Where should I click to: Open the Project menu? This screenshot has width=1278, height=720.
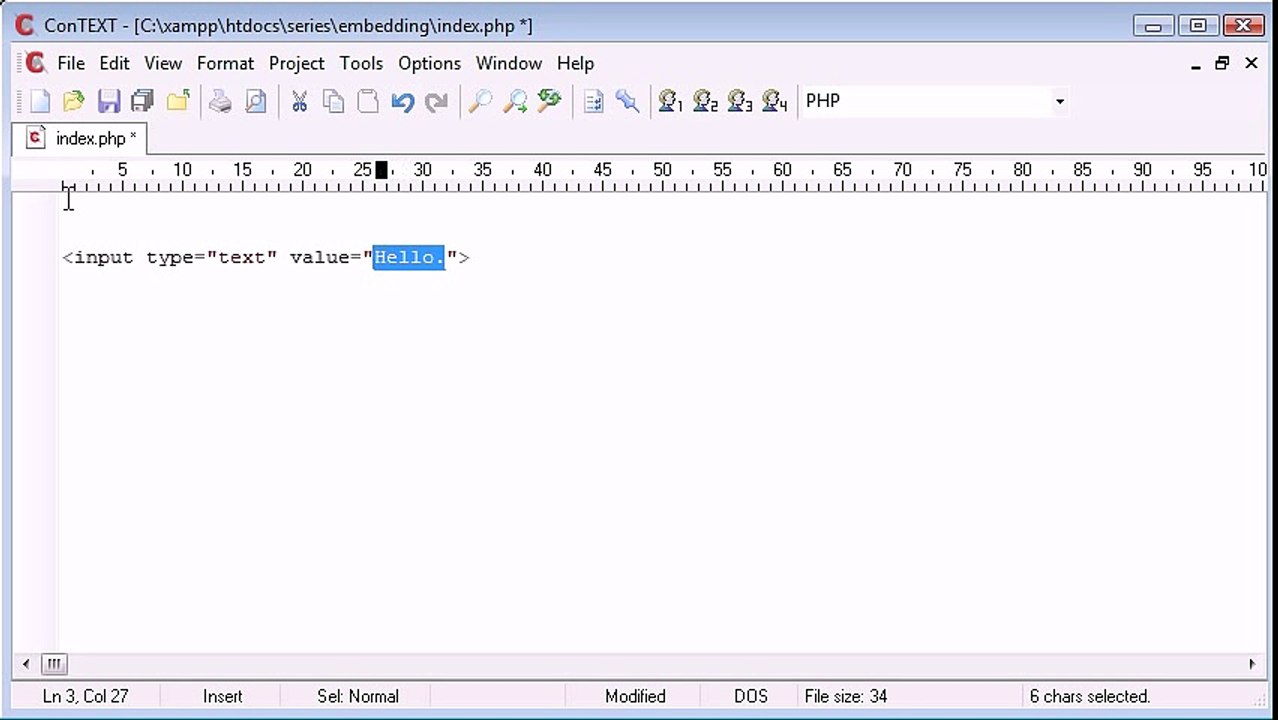tap(297, 63)
